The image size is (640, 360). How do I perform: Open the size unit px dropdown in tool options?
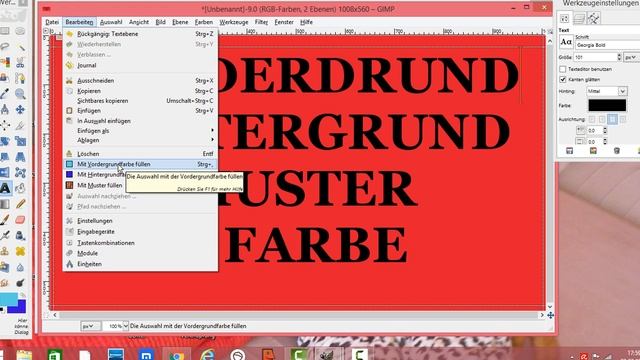tap(631, 57)
